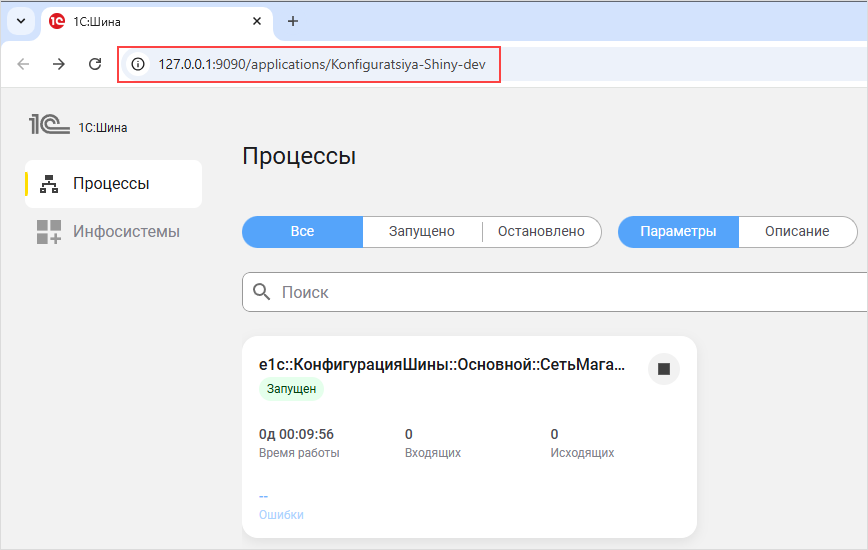Reload the page with the refresh icon

click(x=95, y=64)
